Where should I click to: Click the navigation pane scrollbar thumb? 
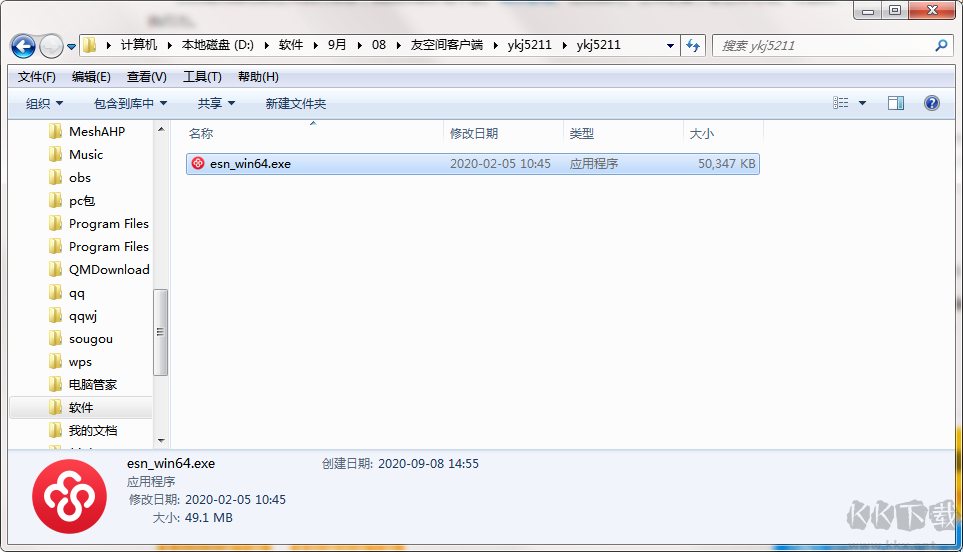(160, 332)
